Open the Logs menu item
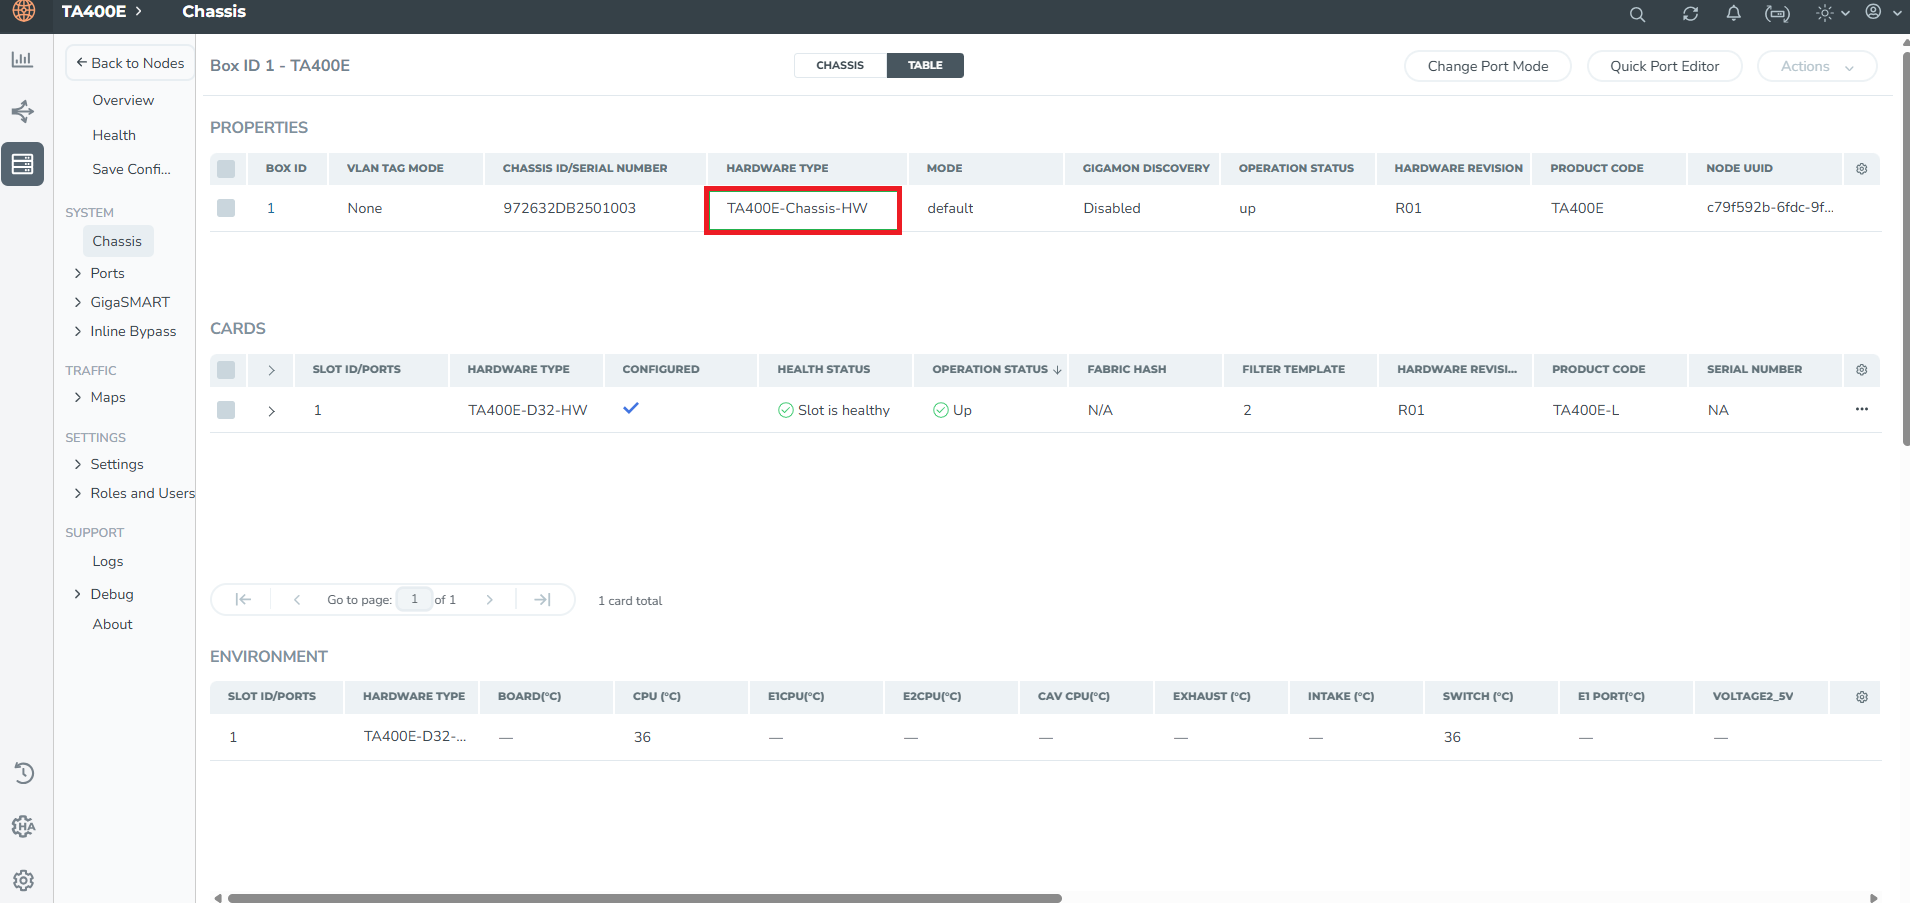Image resolution: width=1910 pixels, height=903 pixels. pyautogui.click(x=108, y=561)
